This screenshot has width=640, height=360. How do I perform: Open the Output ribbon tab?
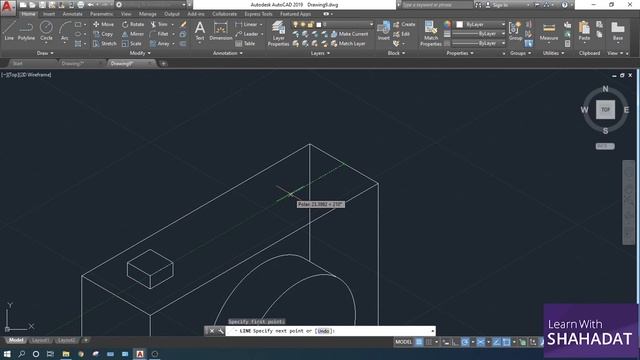[x=171, y=14]
